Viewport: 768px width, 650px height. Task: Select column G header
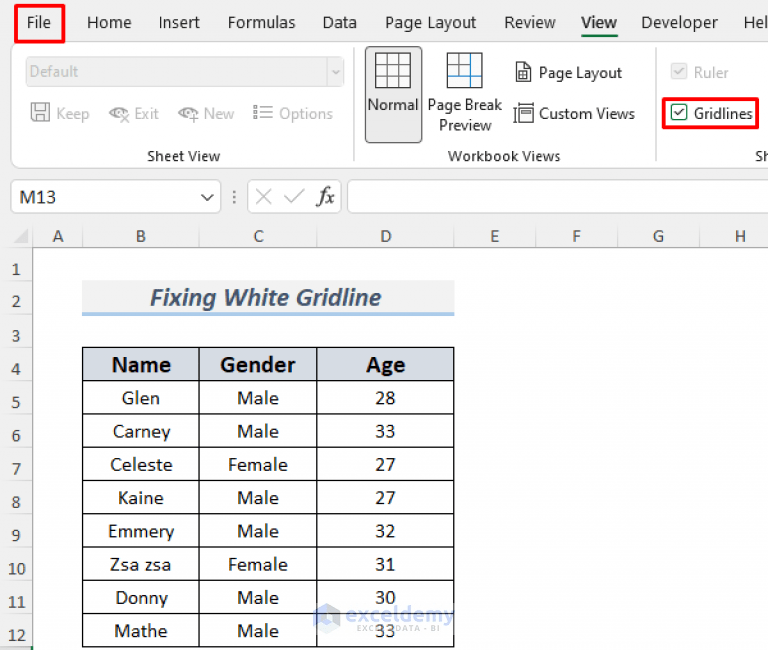coord(658,237)
